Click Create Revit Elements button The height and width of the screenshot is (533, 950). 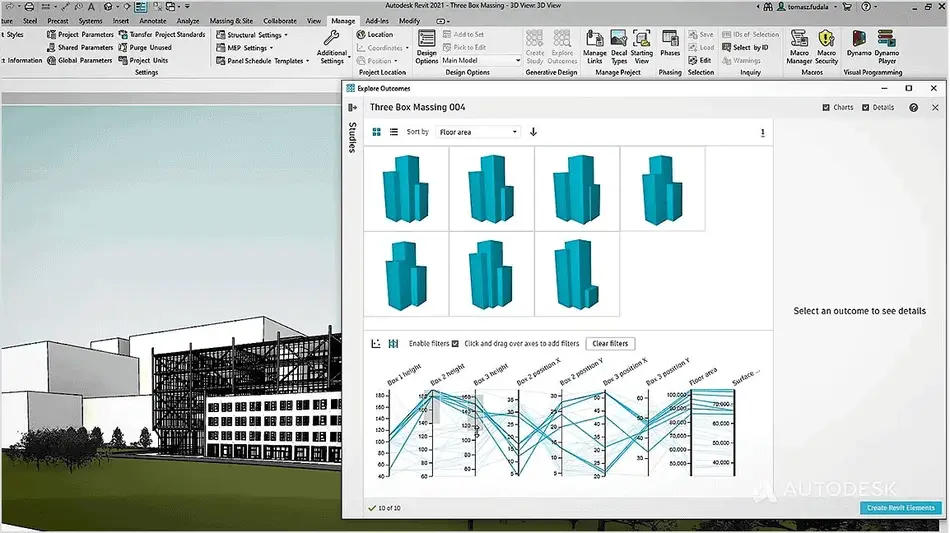click(900, 508)
